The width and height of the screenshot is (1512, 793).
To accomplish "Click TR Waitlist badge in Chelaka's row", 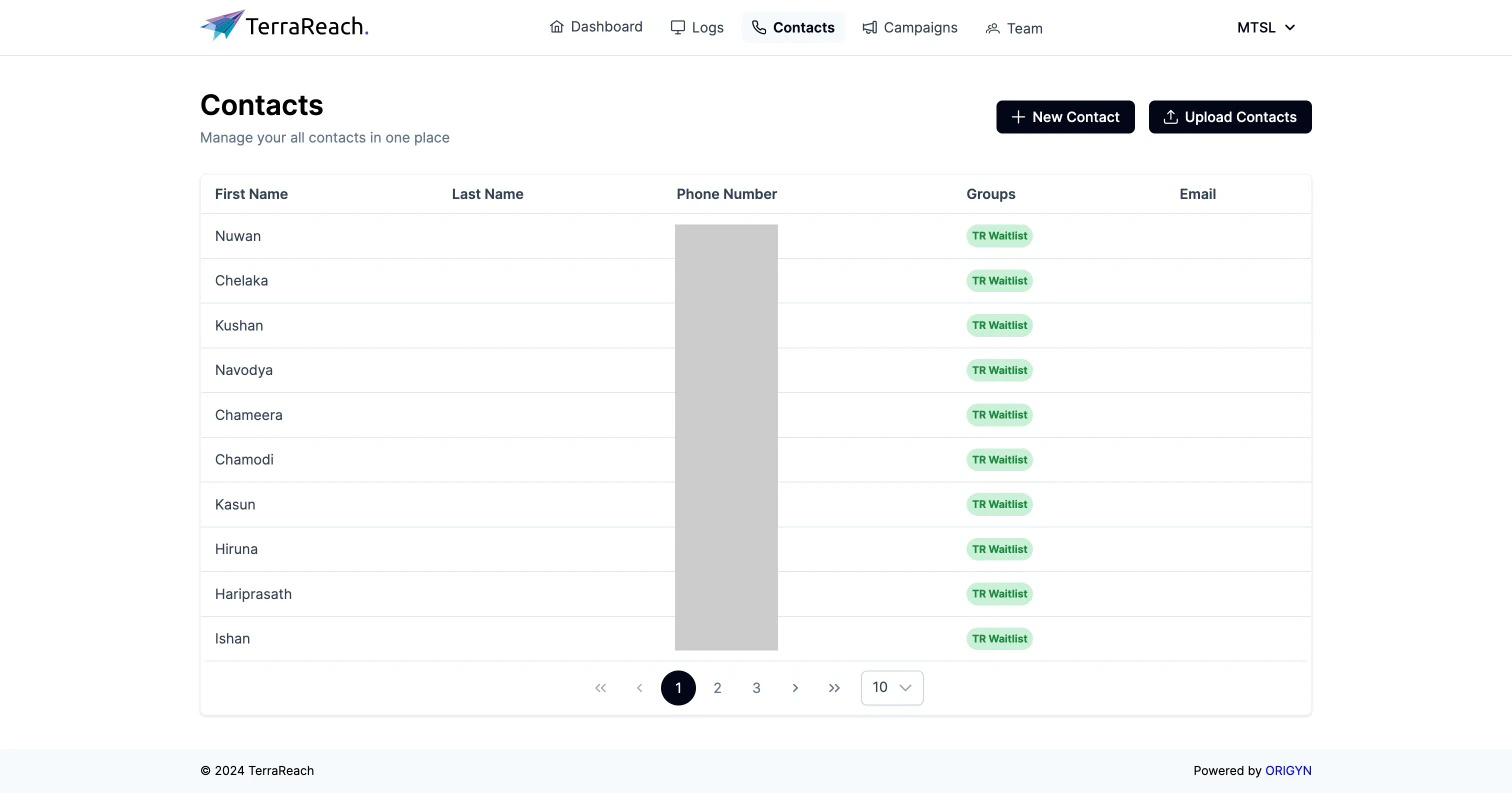I will tap(1000, 281).
